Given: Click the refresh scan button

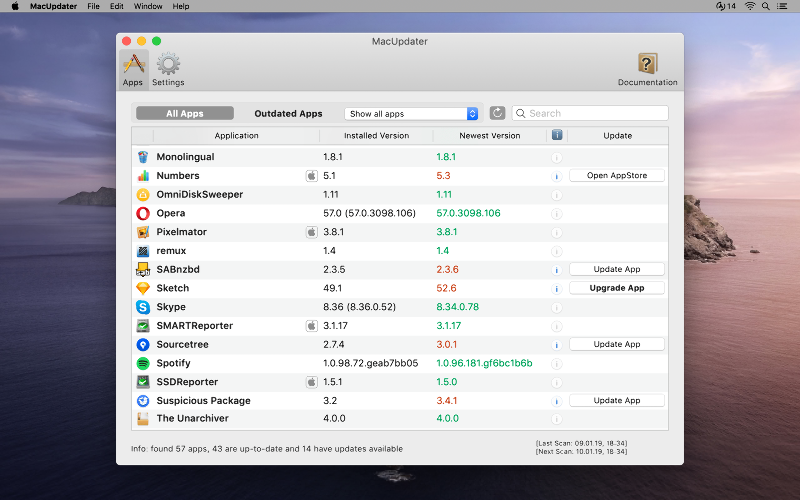Looking at the screenshot, I should click(497, 114).
